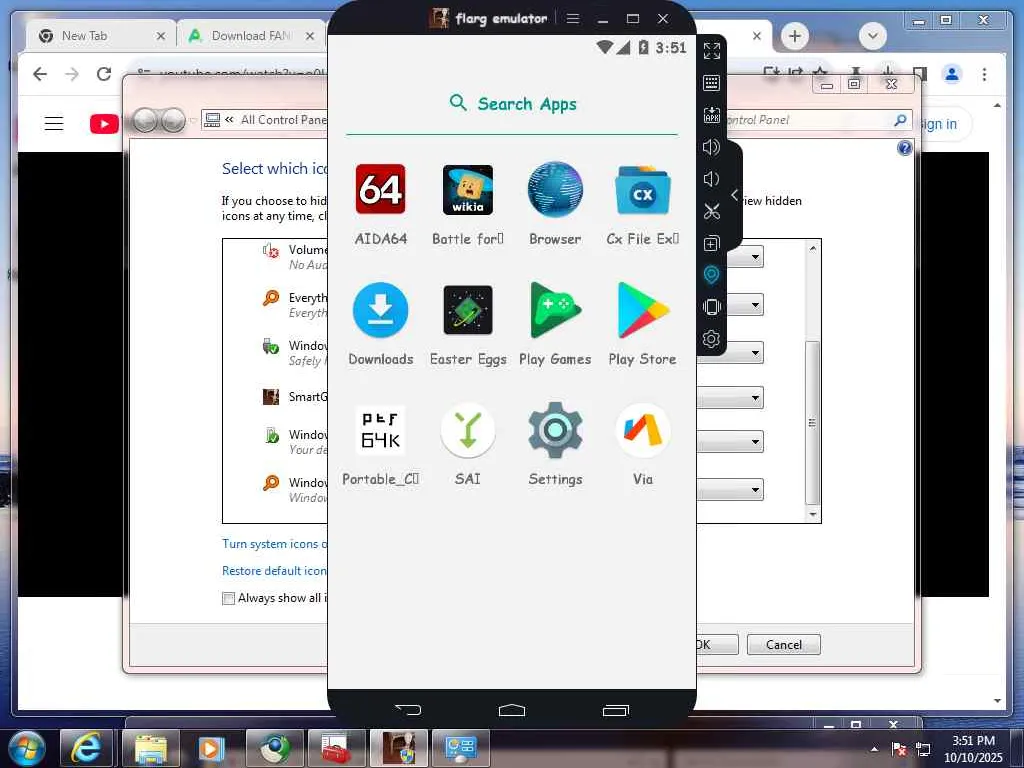The width and height of the screenshot is (1024, 768).
Task: Click the icon list scroll-down arrow
Action: pyautogui.click(x=812, y=515)
